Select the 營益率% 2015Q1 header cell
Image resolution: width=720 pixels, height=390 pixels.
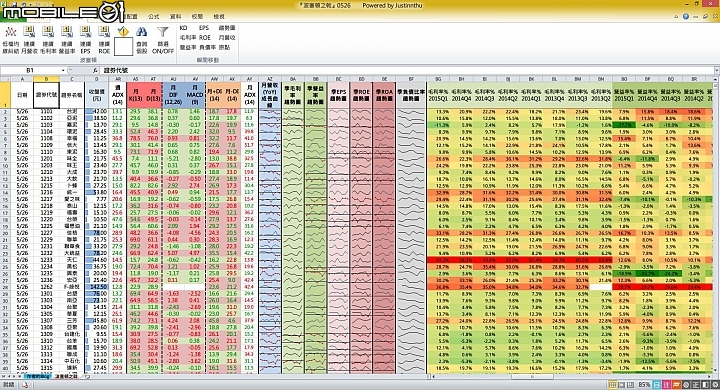(624, 95)
